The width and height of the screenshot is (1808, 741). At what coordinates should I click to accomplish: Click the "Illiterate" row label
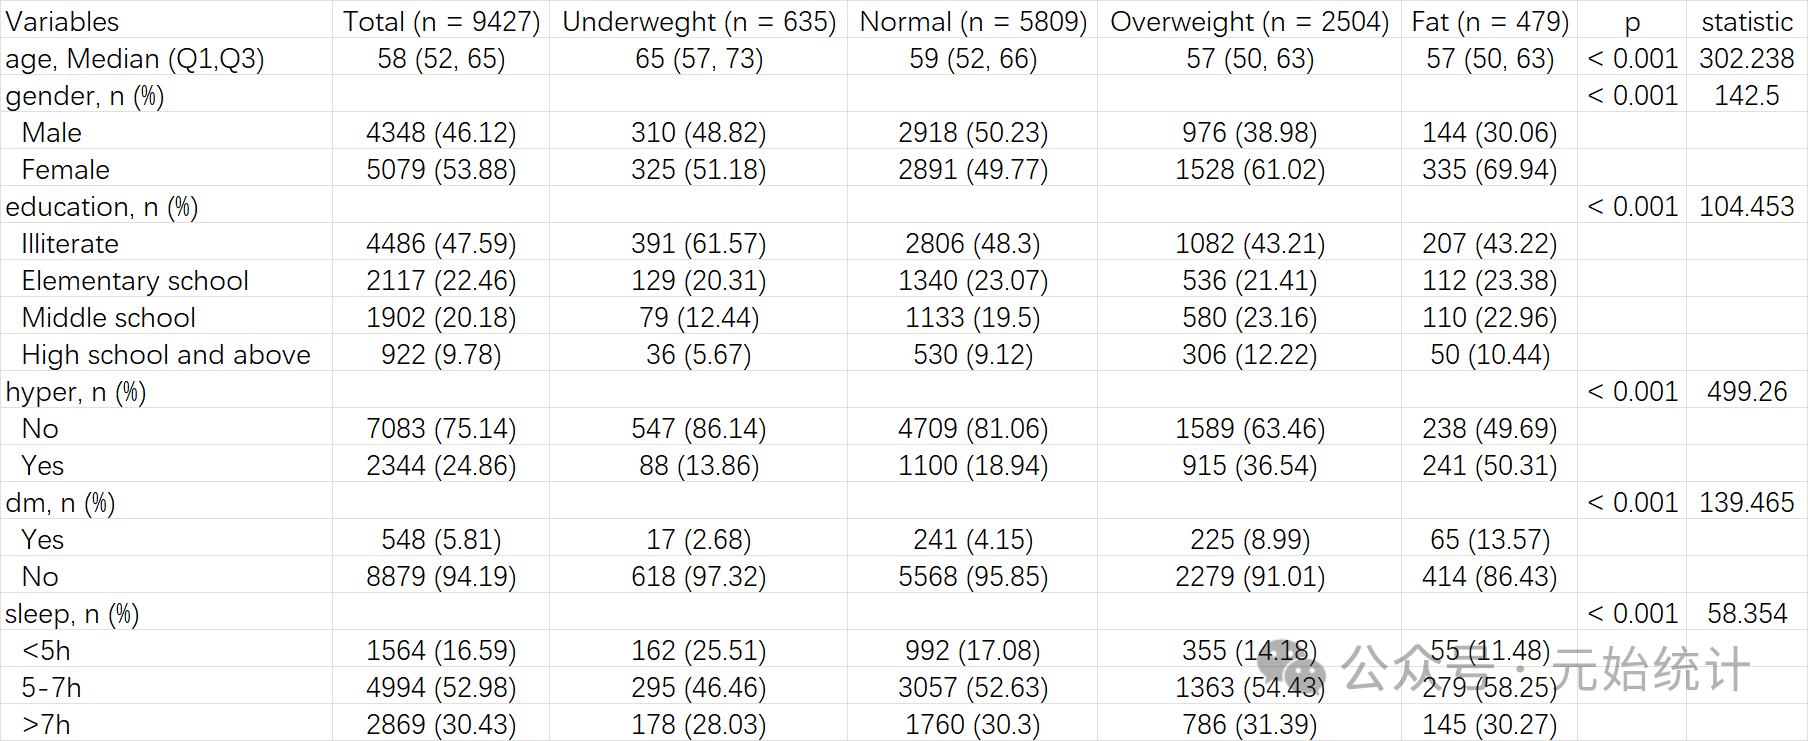(70, 244)
